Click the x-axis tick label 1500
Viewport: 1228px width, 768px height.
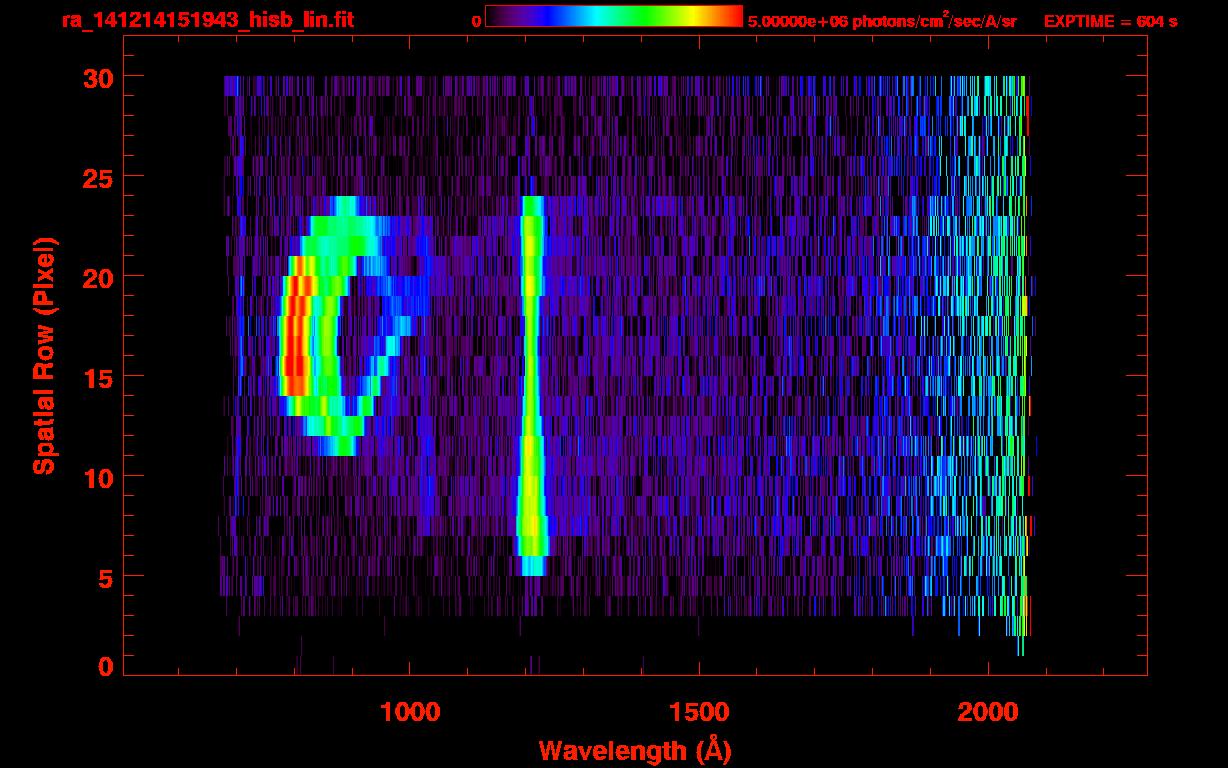[x=698, y=712]
